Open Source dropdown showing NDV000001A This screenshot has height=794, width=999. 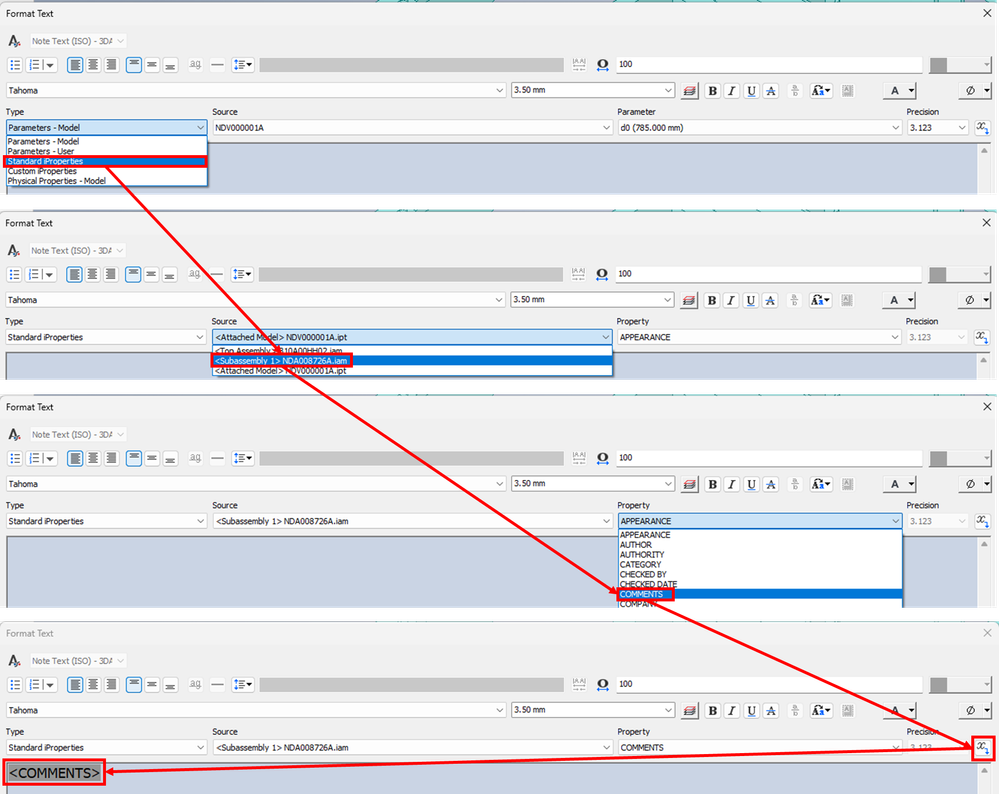(x=412, y=127)
